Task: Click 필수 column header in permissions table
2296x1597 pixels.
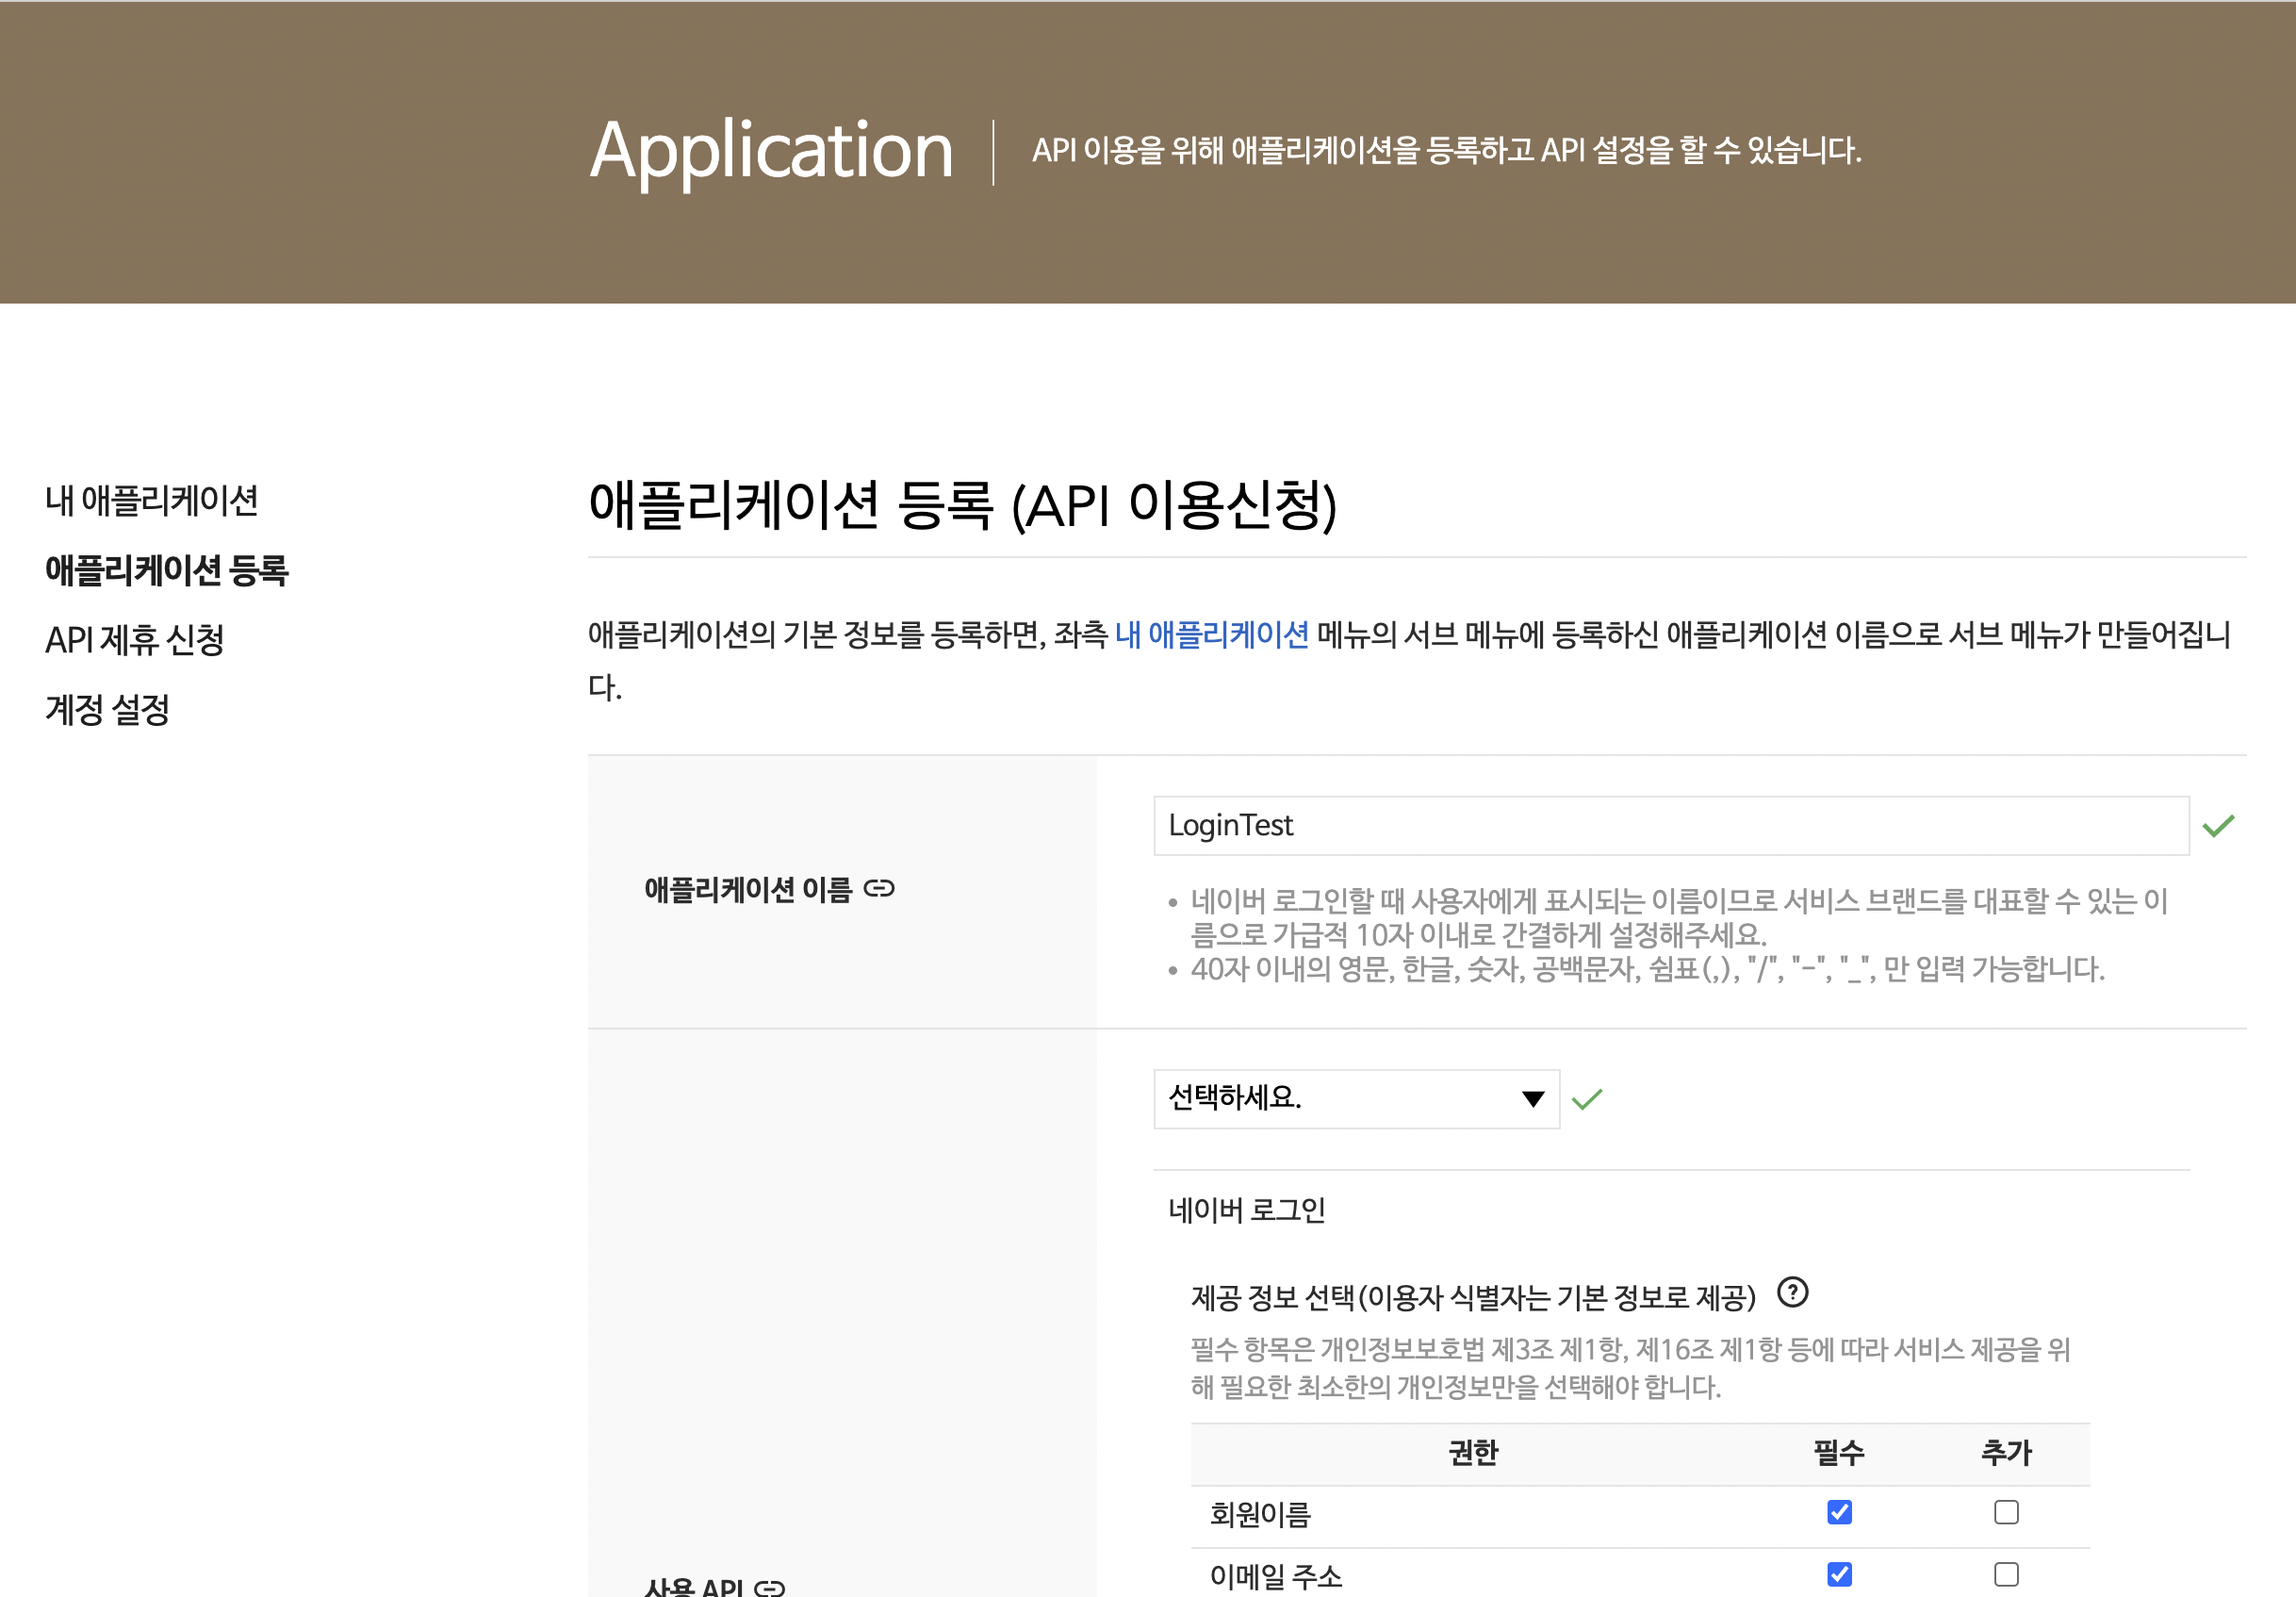Action: pyautogui.click(x=1839, y=1453)
